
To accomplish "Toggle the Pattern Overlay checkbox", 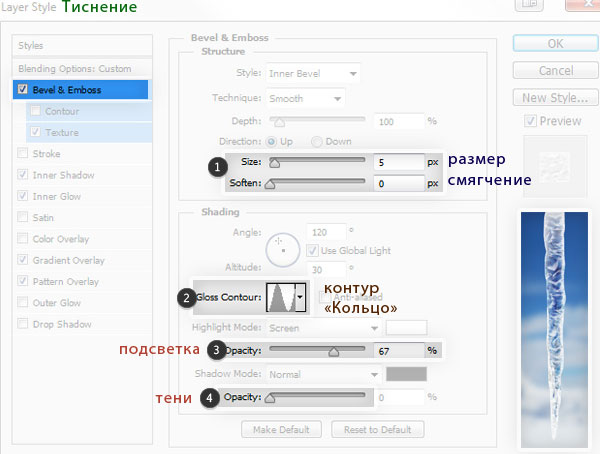I will coord(23,281).
